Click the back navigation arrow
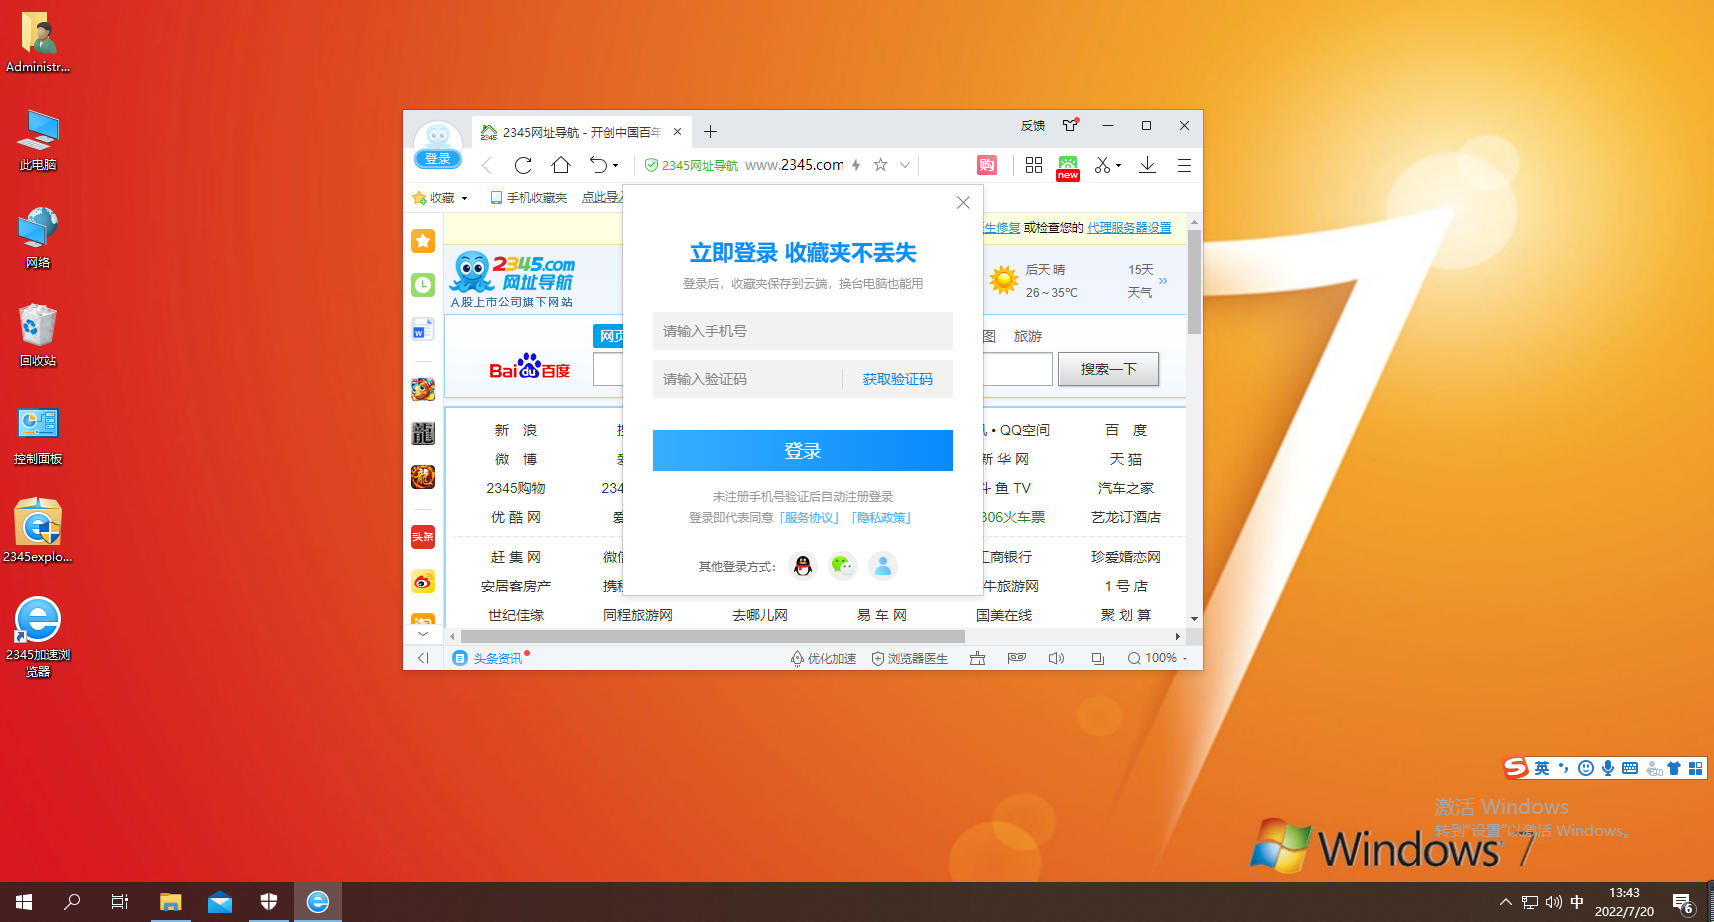The width and height of the screenshot is (1714, 922). click(487, 165)
